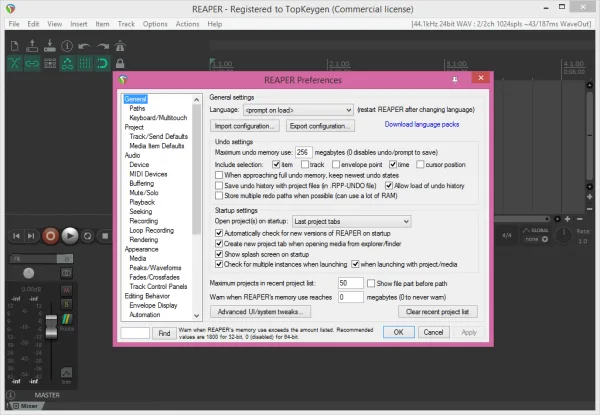This screenshot has width=600, height=415.
Task: Click the pin icon in Preferences title bar
Action: [455, 80]
